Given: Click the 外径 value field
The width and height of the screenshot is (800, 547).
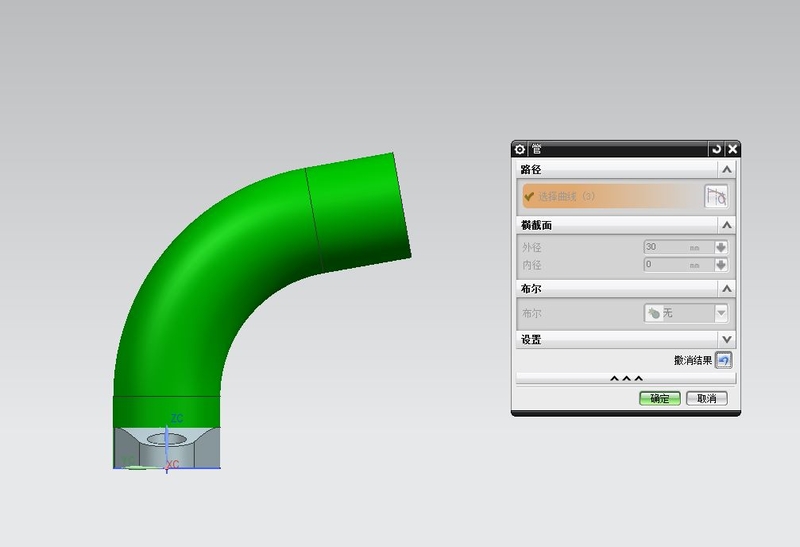Looking at the screenshot, I should 679,247.
